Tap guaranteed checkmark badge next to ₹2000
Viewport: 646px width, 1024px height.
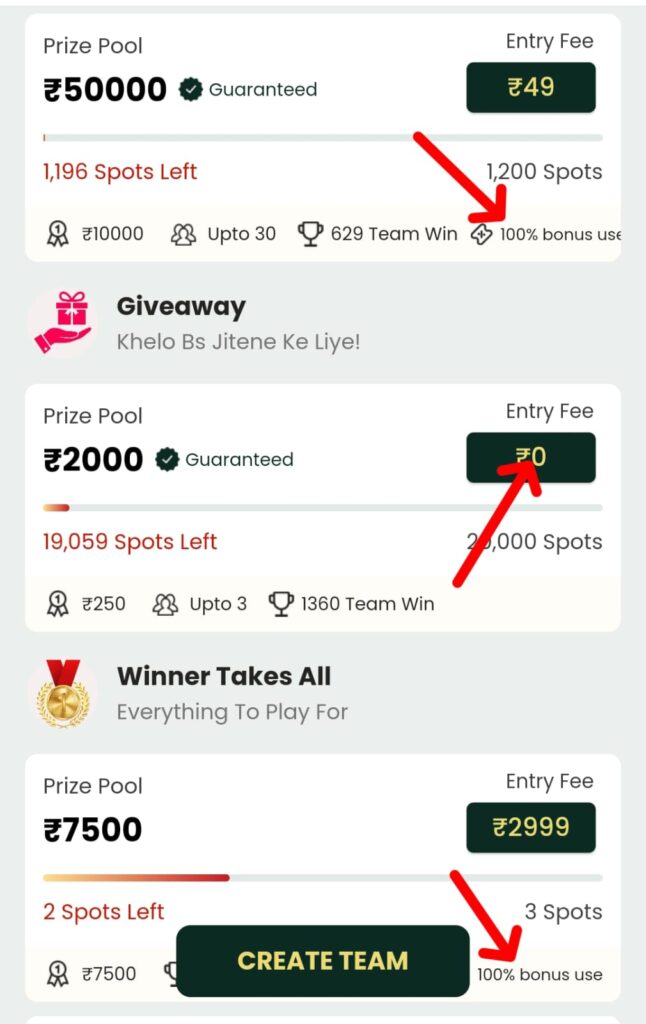(x=167, y=460)
